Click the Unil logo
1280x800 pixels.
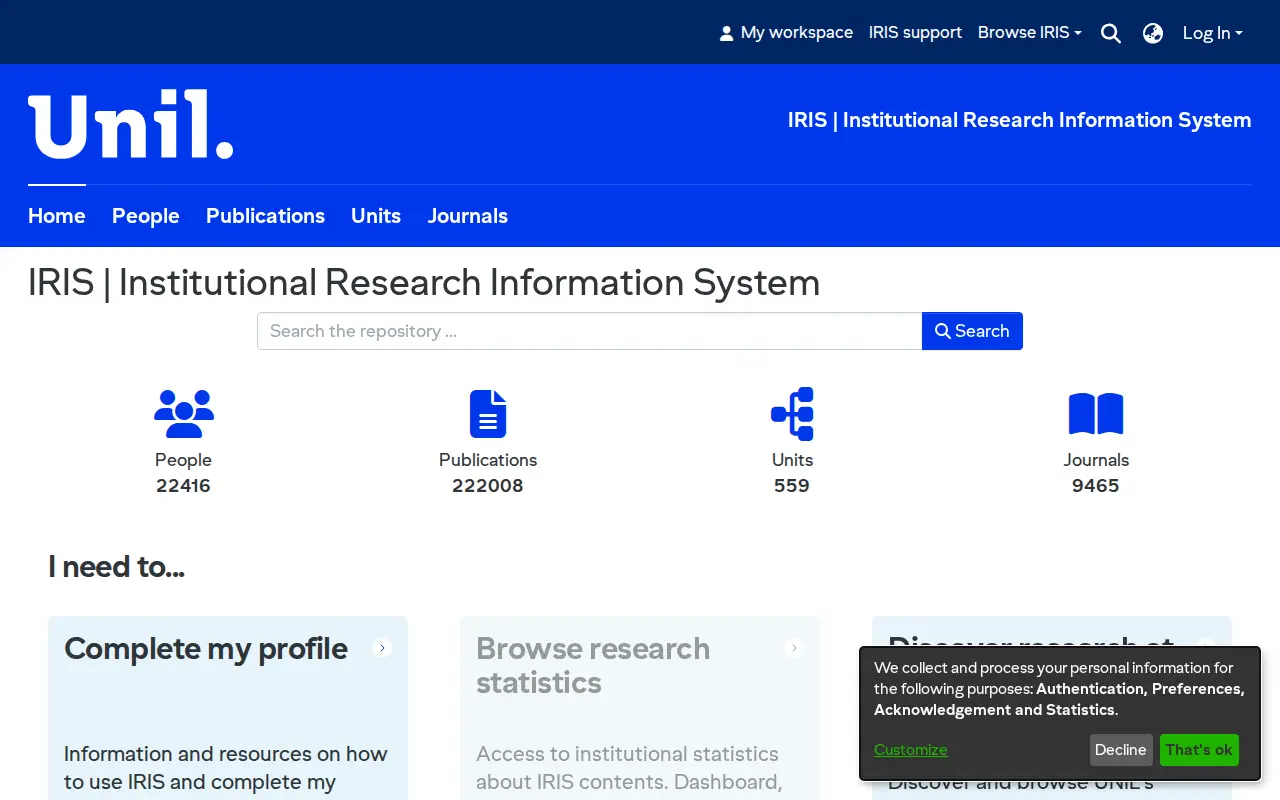131,125
